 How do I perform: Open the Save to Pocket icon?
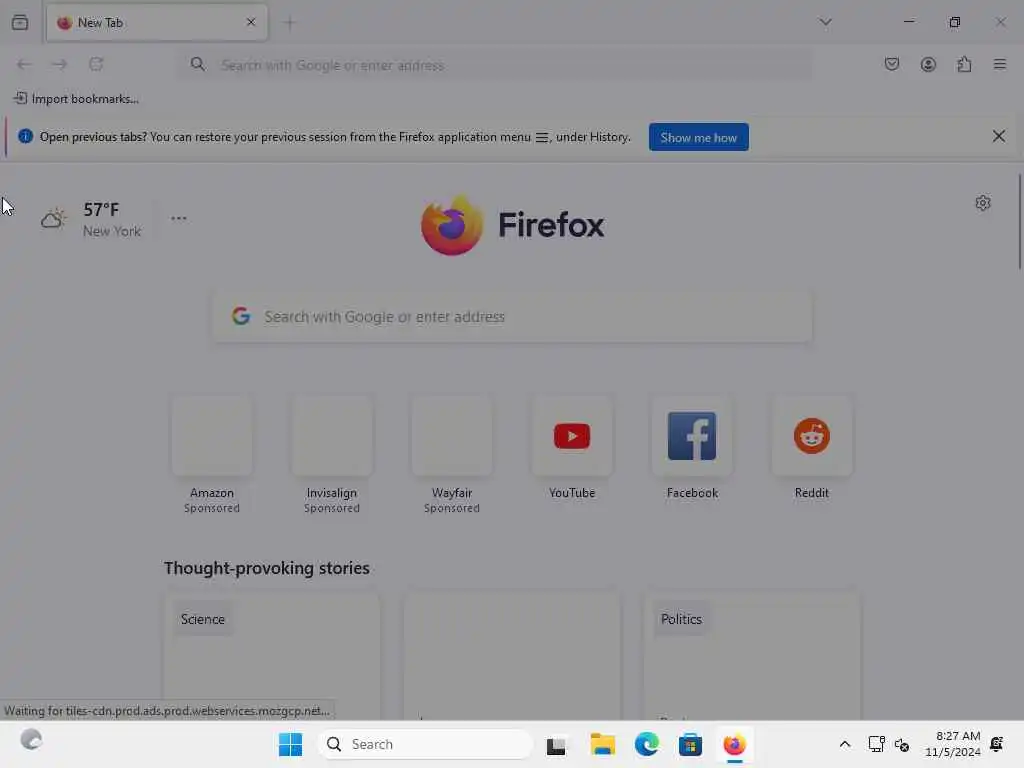pyautogui.click(x=891, y=64)
